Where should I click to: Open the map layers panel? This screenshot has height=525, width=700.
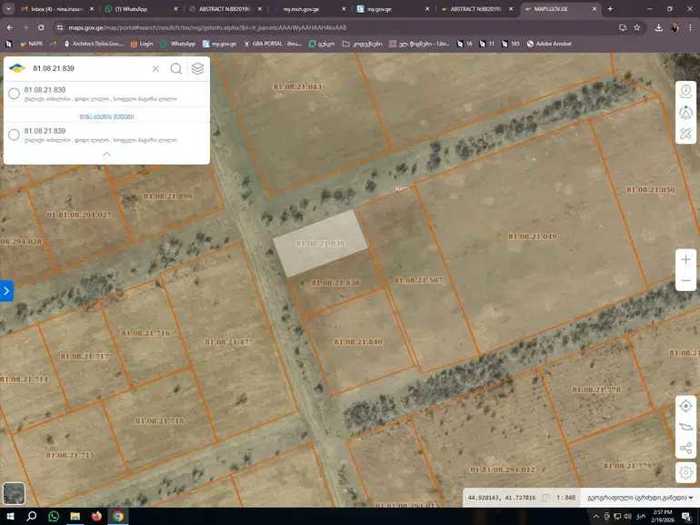(x=198, y=69)
